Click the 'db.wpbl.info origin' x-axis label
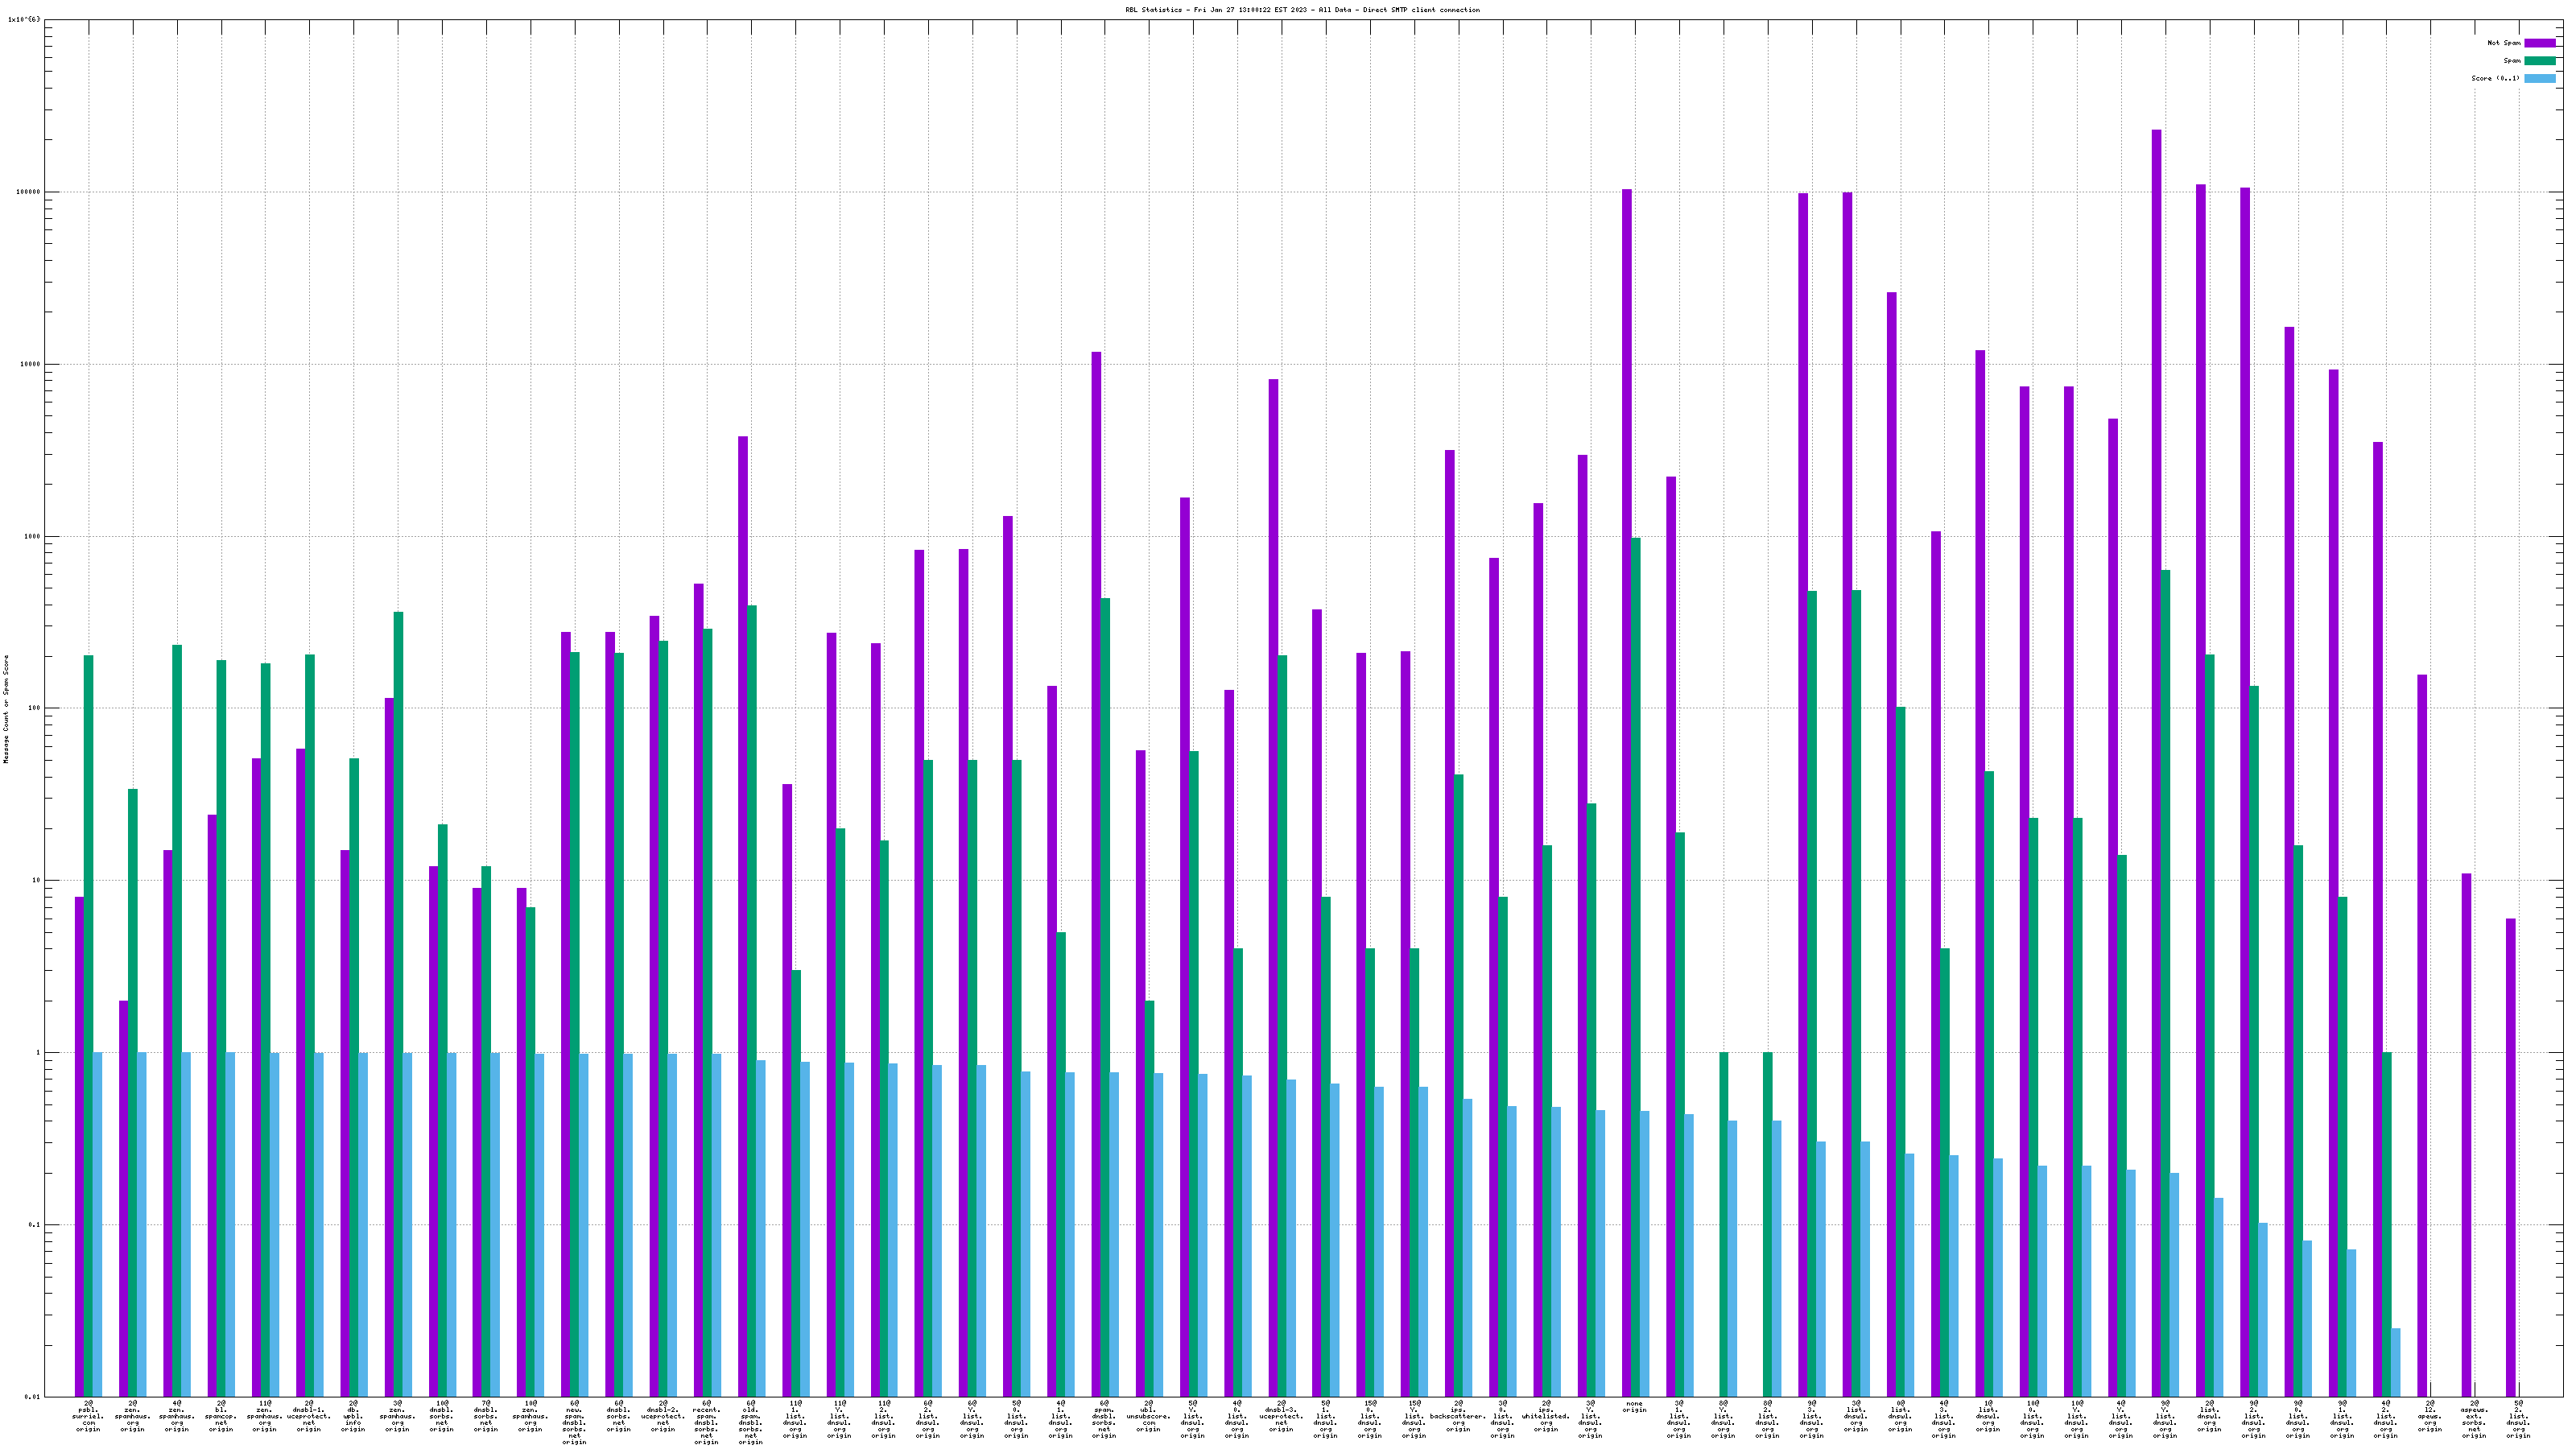 353,1416
